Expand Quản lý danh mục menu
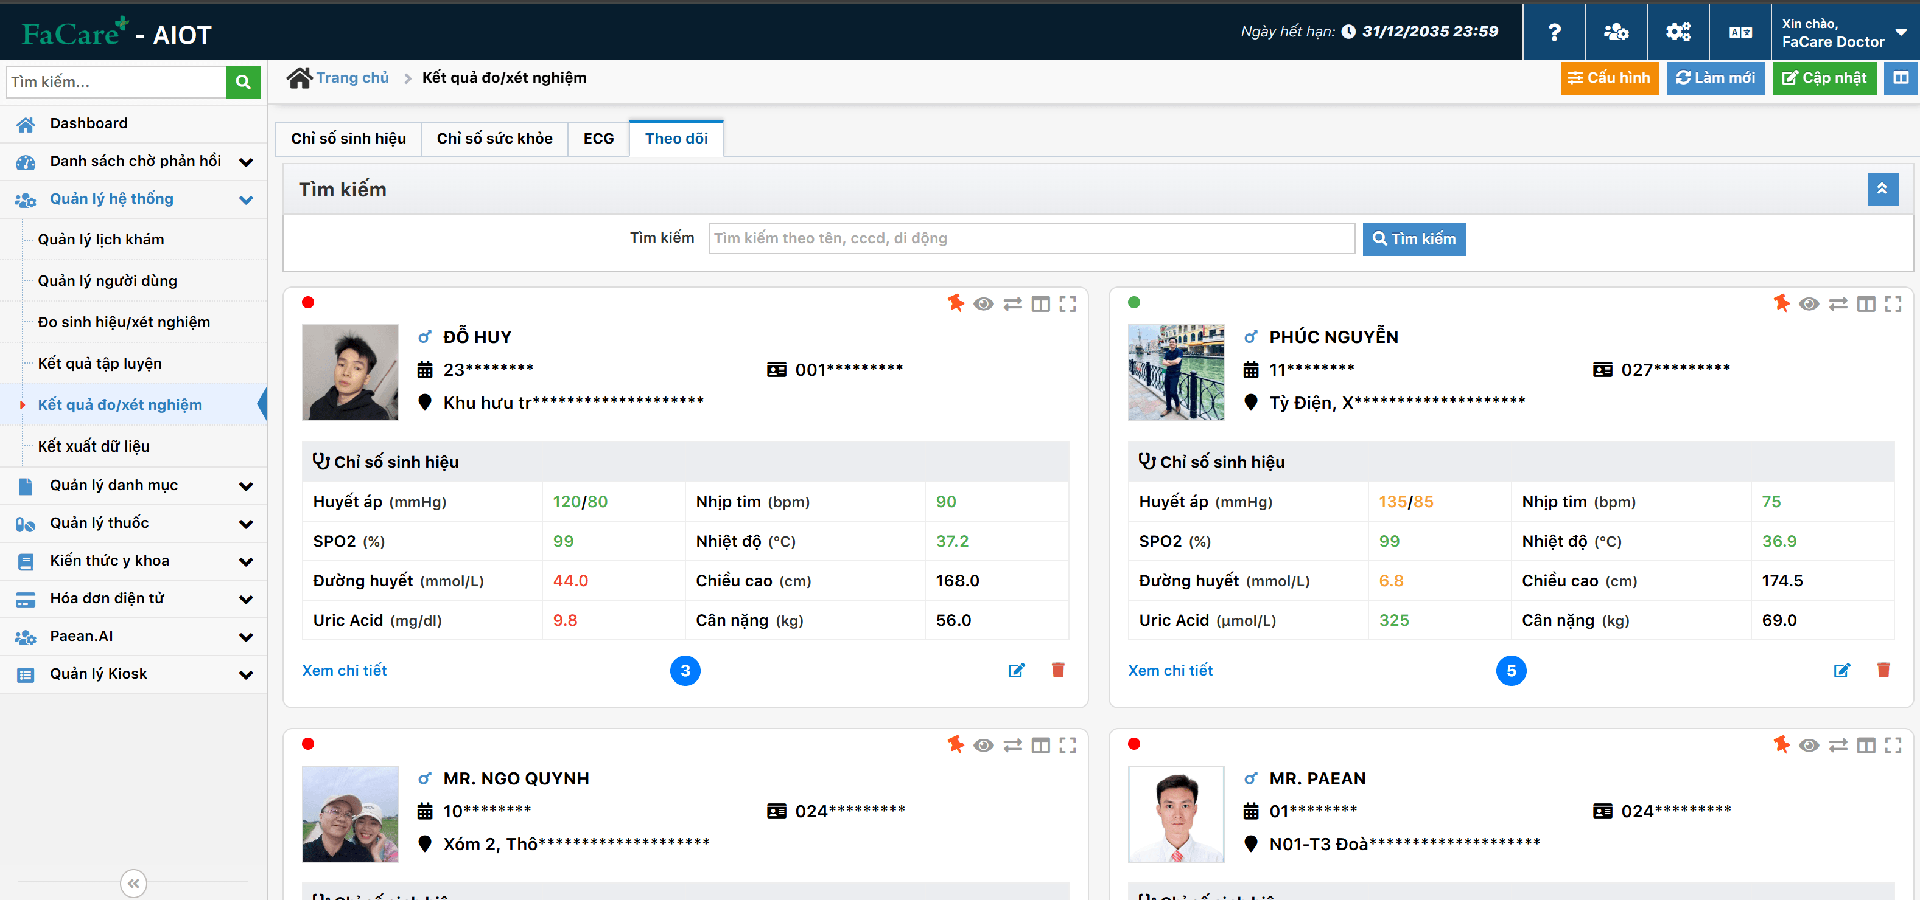The width and height of the screenshot is (1920, 900). point(134,486)
